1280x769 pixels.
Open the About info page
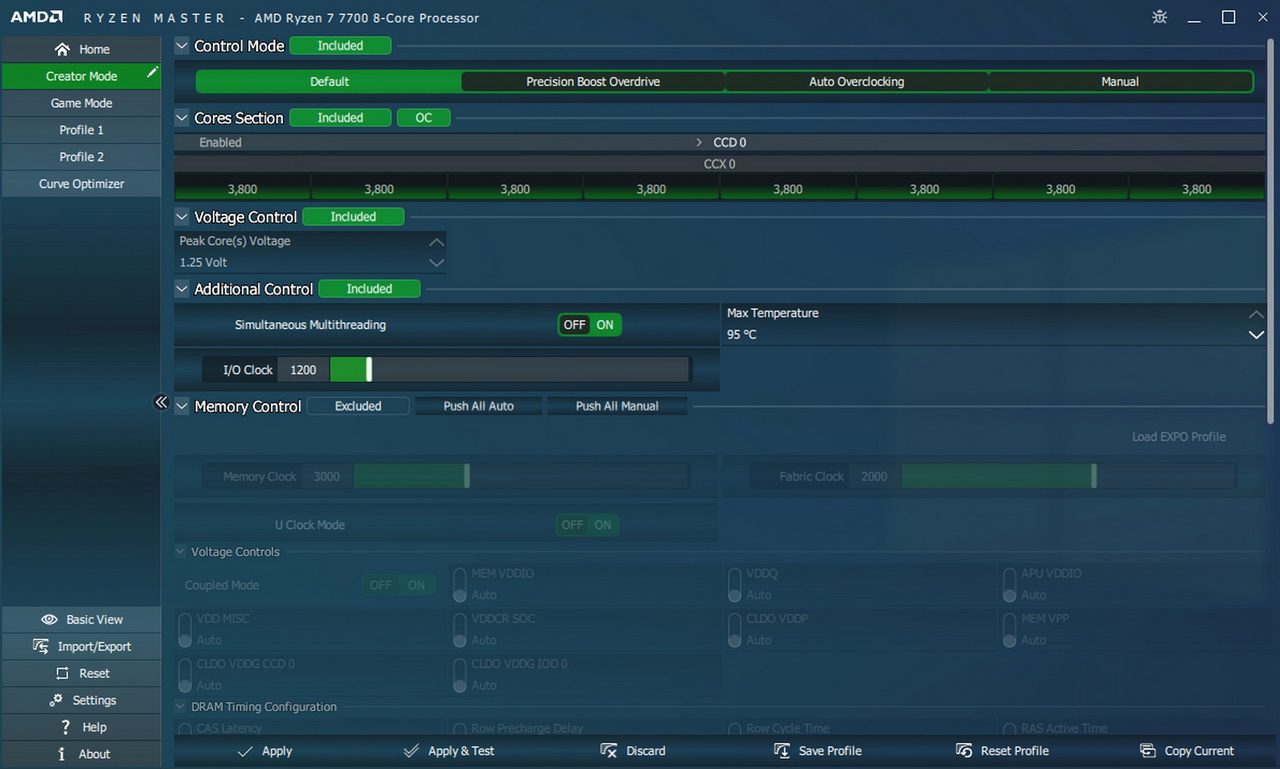(x=81, y=754)
